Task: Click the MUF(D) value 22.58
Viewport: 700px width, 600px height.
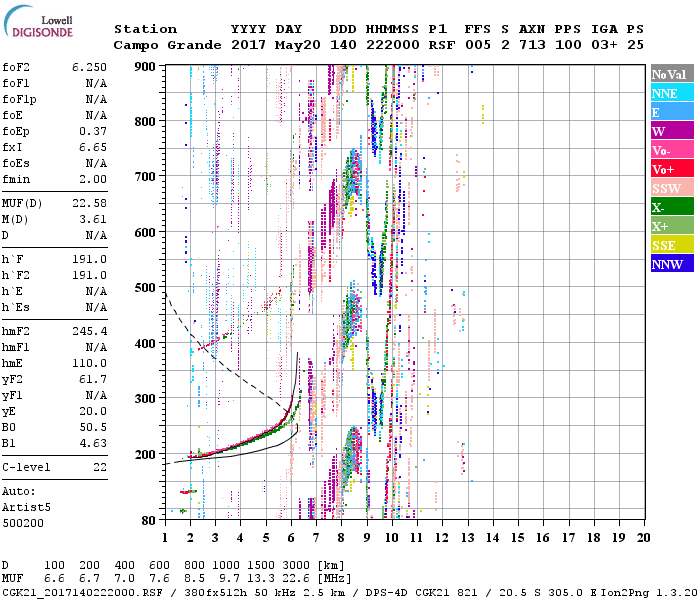Action: coord(89,204)
